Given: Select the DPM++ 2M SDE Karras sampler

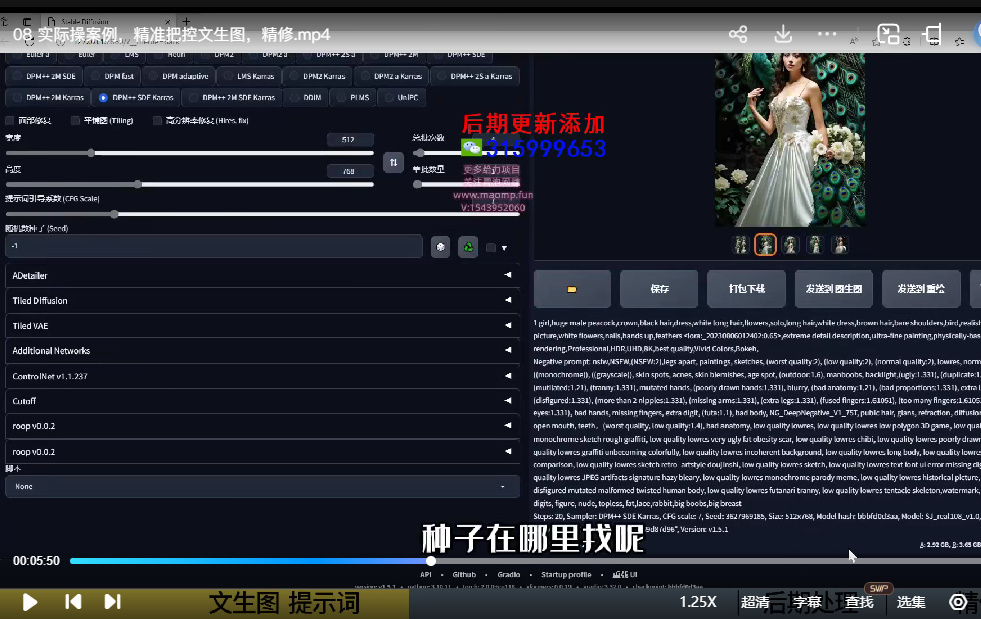Looking at the screenshot, I should tap(231, 98).
